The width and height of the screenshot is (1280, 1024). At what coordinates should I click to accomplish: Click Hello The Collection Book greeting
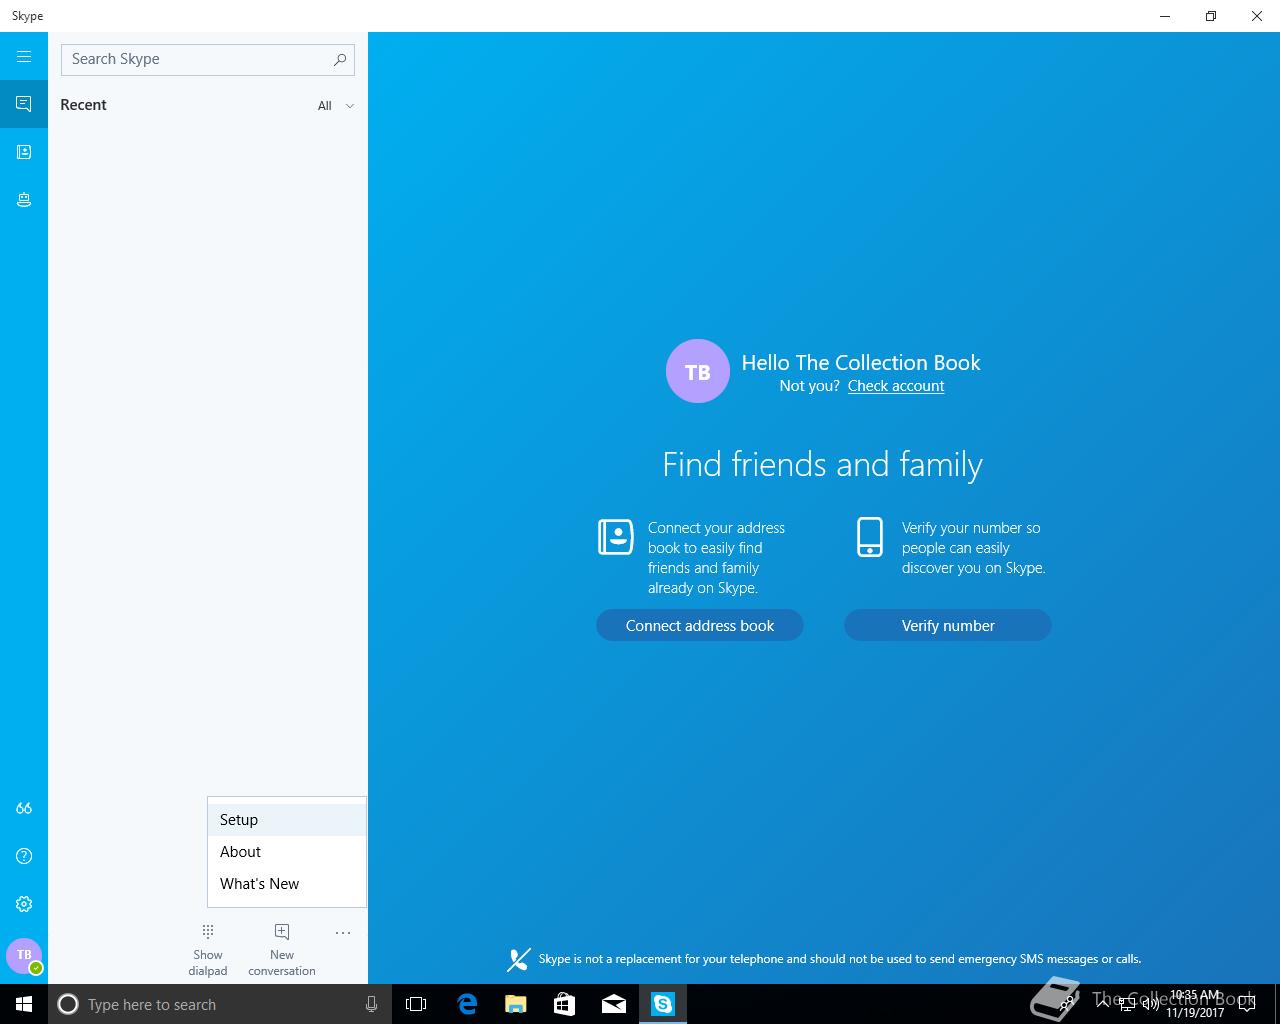pyautogui.click(x=861, y=362)
